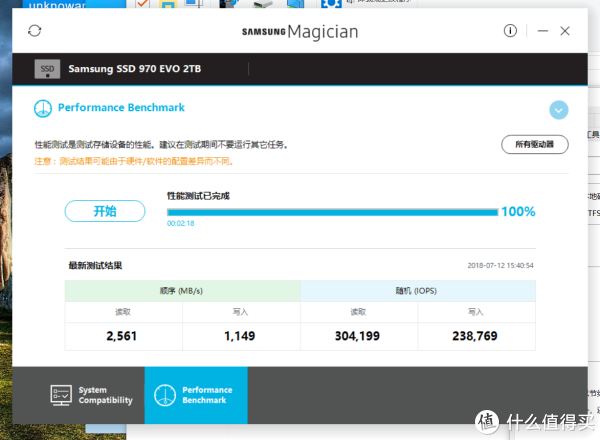
Task: Click the 100% progress value
Action: coord(518,212)
